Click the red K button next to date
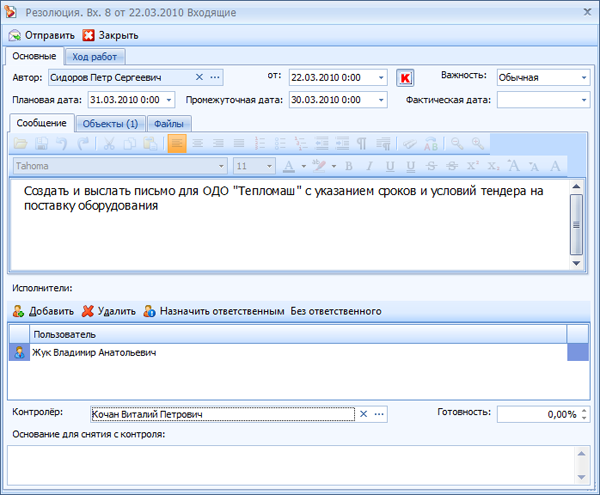This screenshot has height=495, width=600. click(x=405, y=78)
